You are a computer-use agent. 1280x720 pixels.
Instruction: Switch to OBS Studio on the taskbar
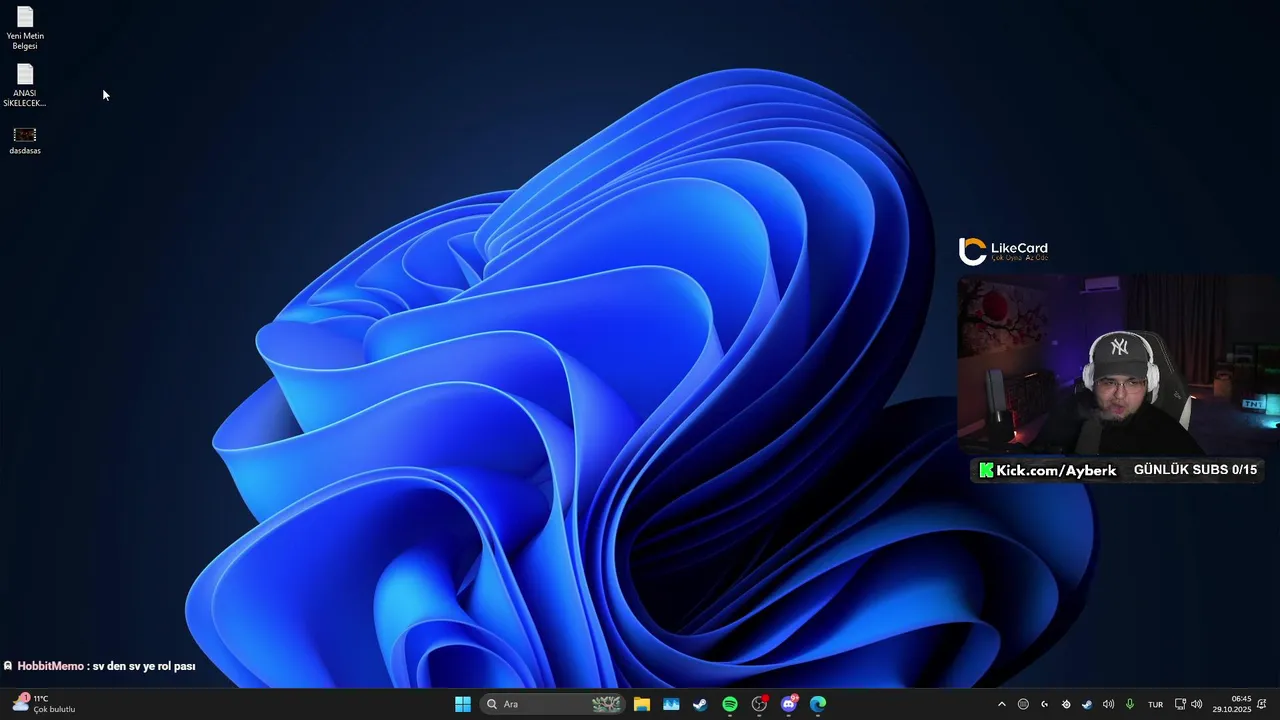[759, 704]
